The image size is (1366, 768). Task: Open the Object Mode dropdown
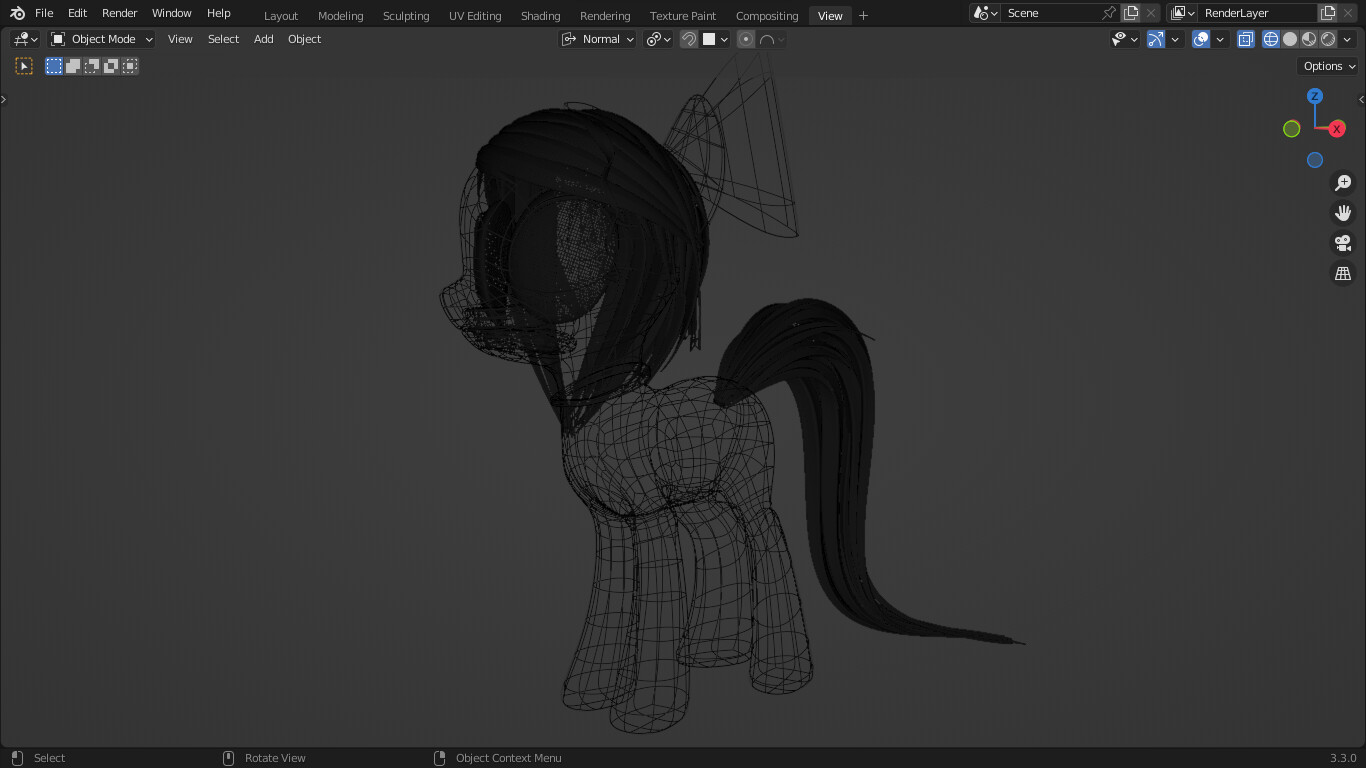click(102, 39)
